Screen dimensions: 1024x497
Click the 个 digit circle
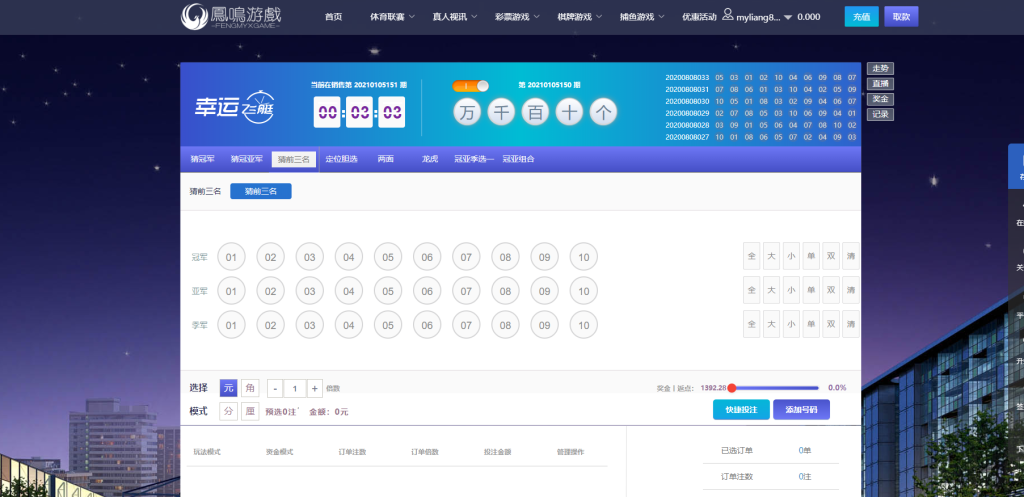click(603, 113)
